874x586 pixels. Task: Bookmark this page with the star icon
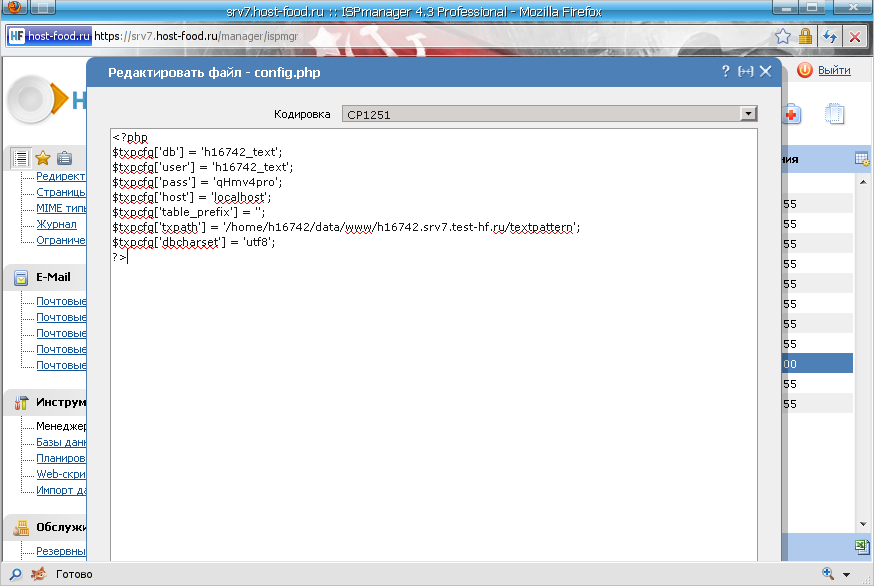pyautogui.click(x=783, y=36)
